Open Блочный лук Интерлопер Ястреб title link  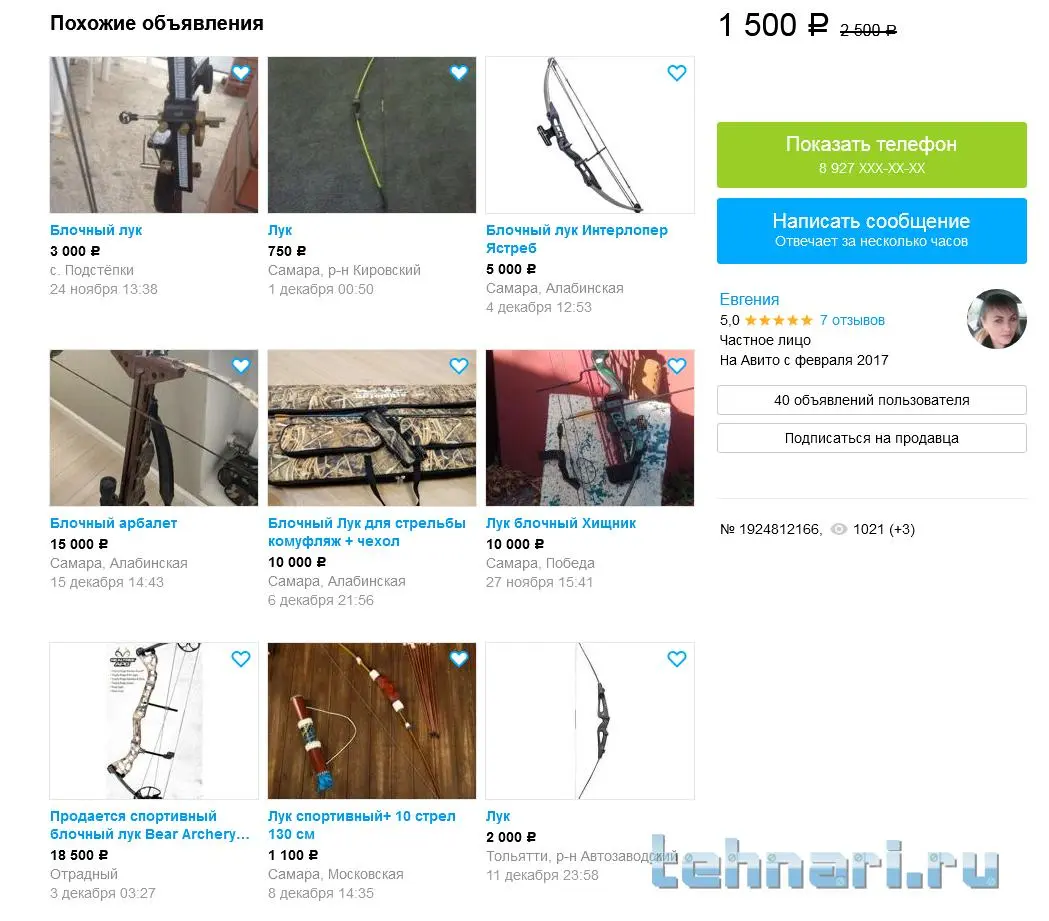(577, 239)
